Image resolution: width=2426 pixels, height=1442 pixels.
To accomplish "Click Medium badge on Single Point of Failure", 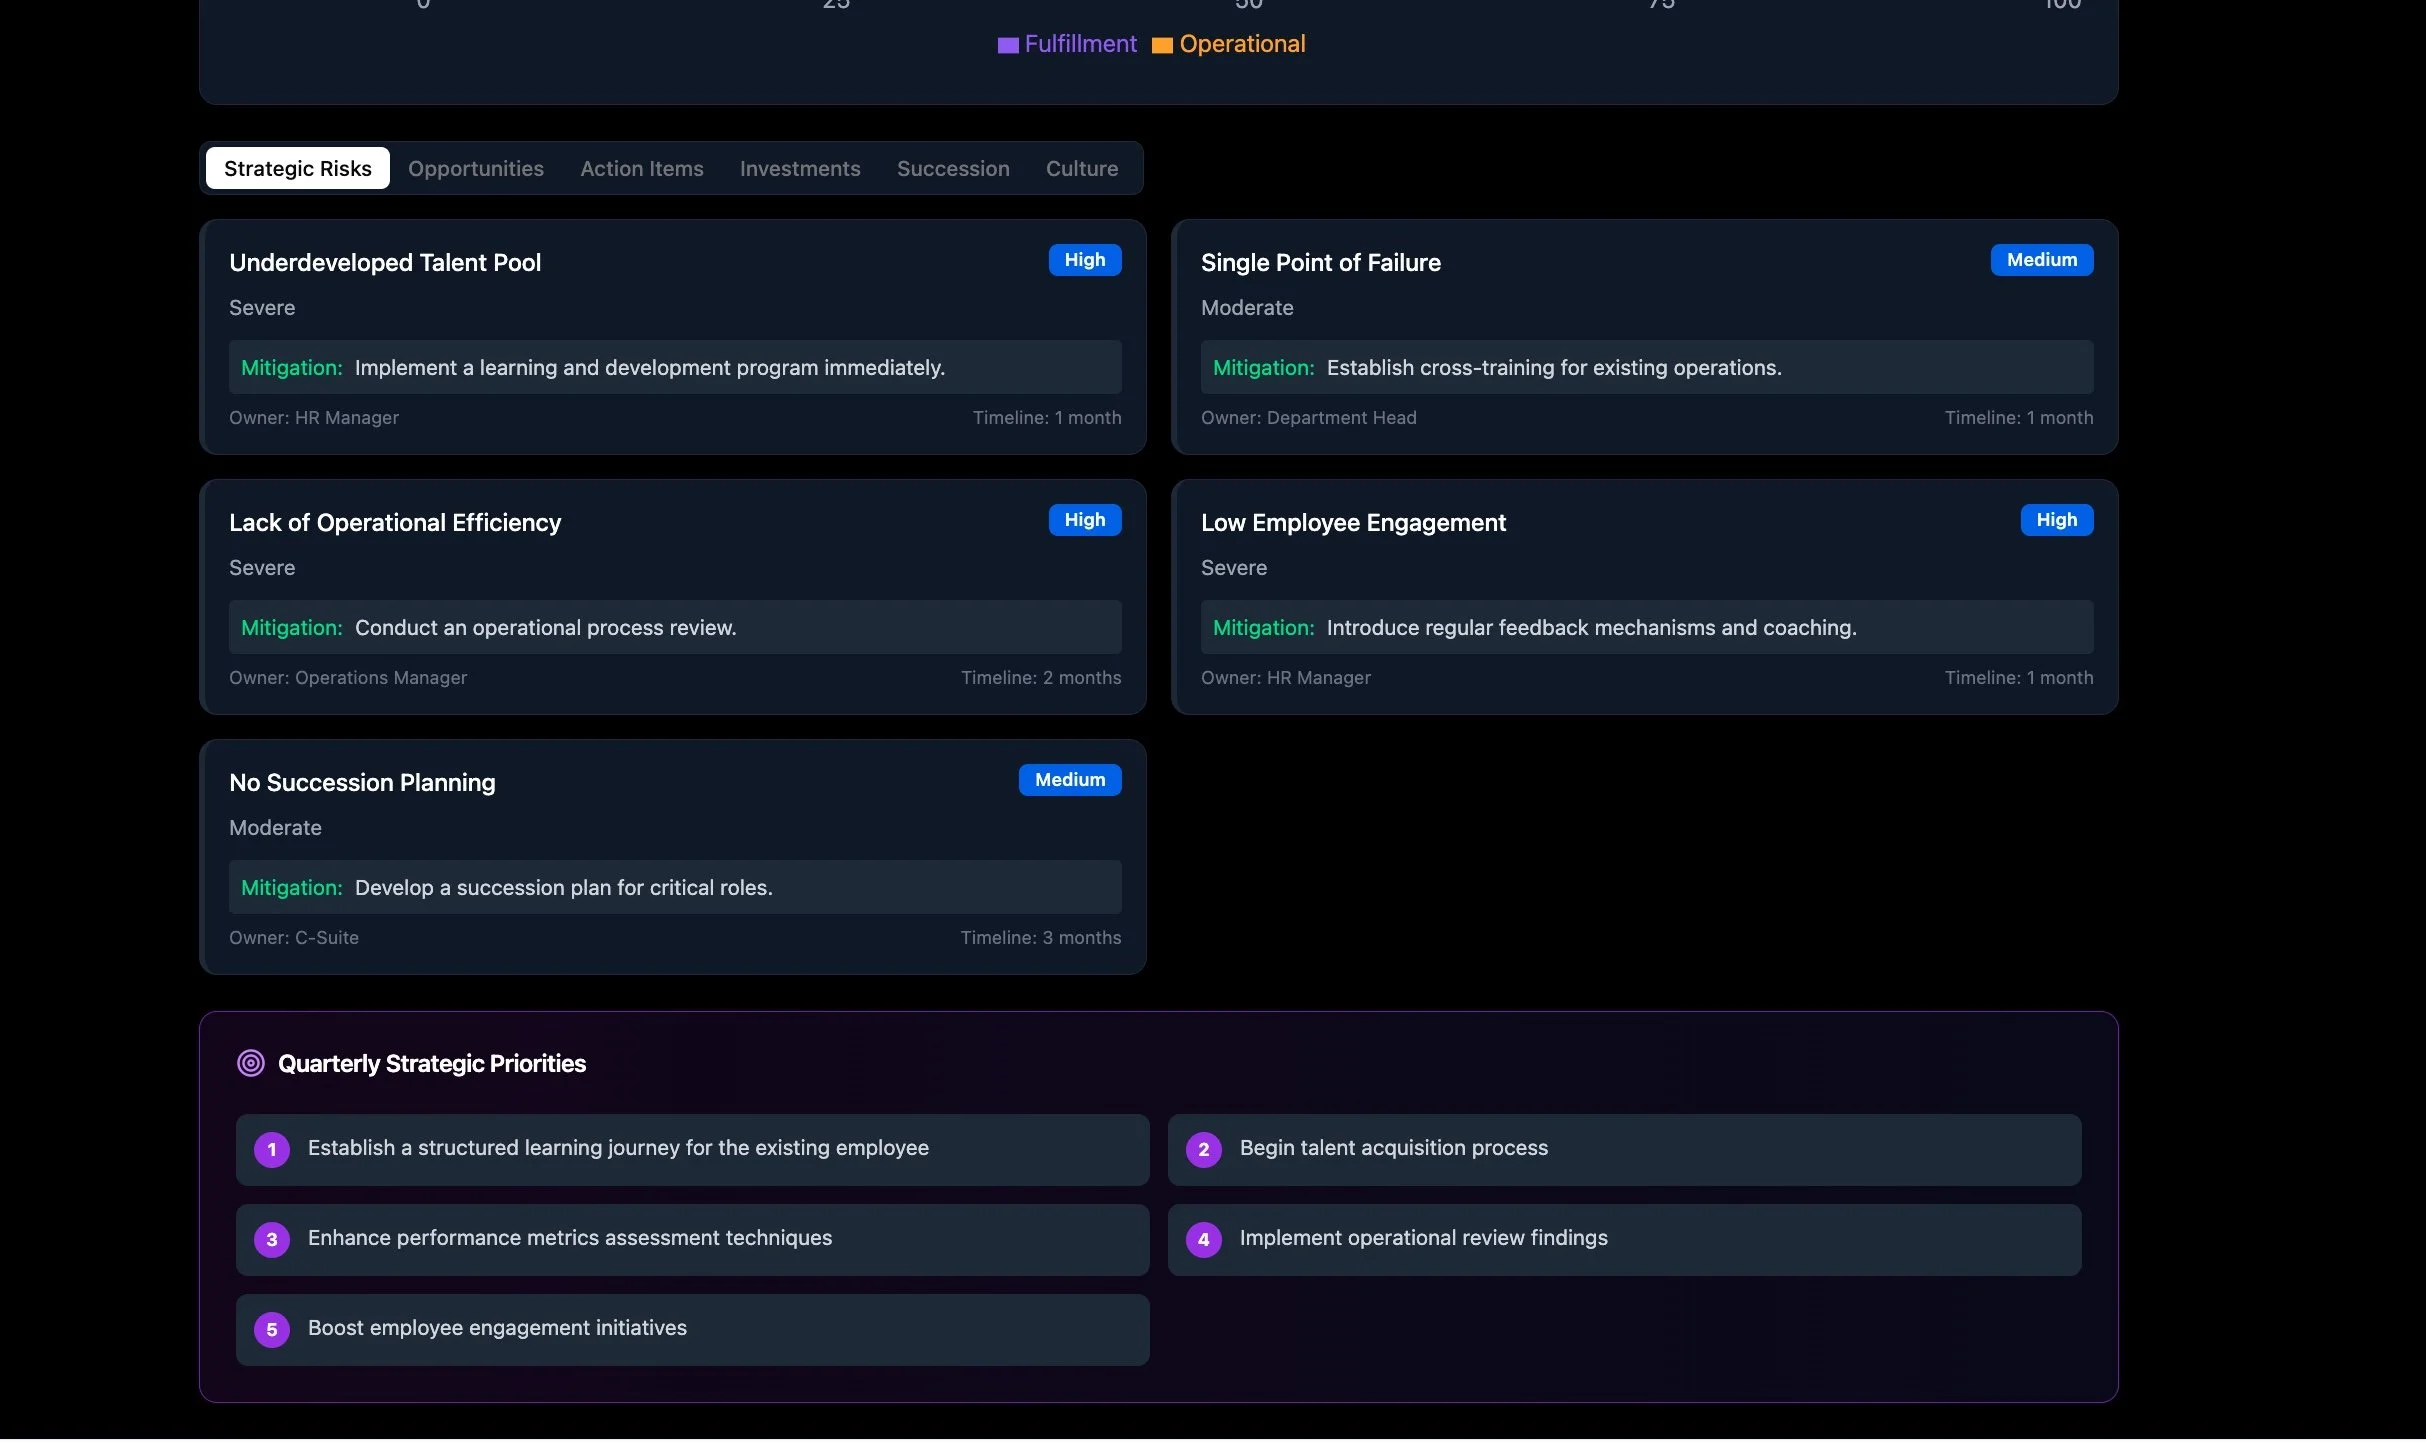I will point(2041,260).
